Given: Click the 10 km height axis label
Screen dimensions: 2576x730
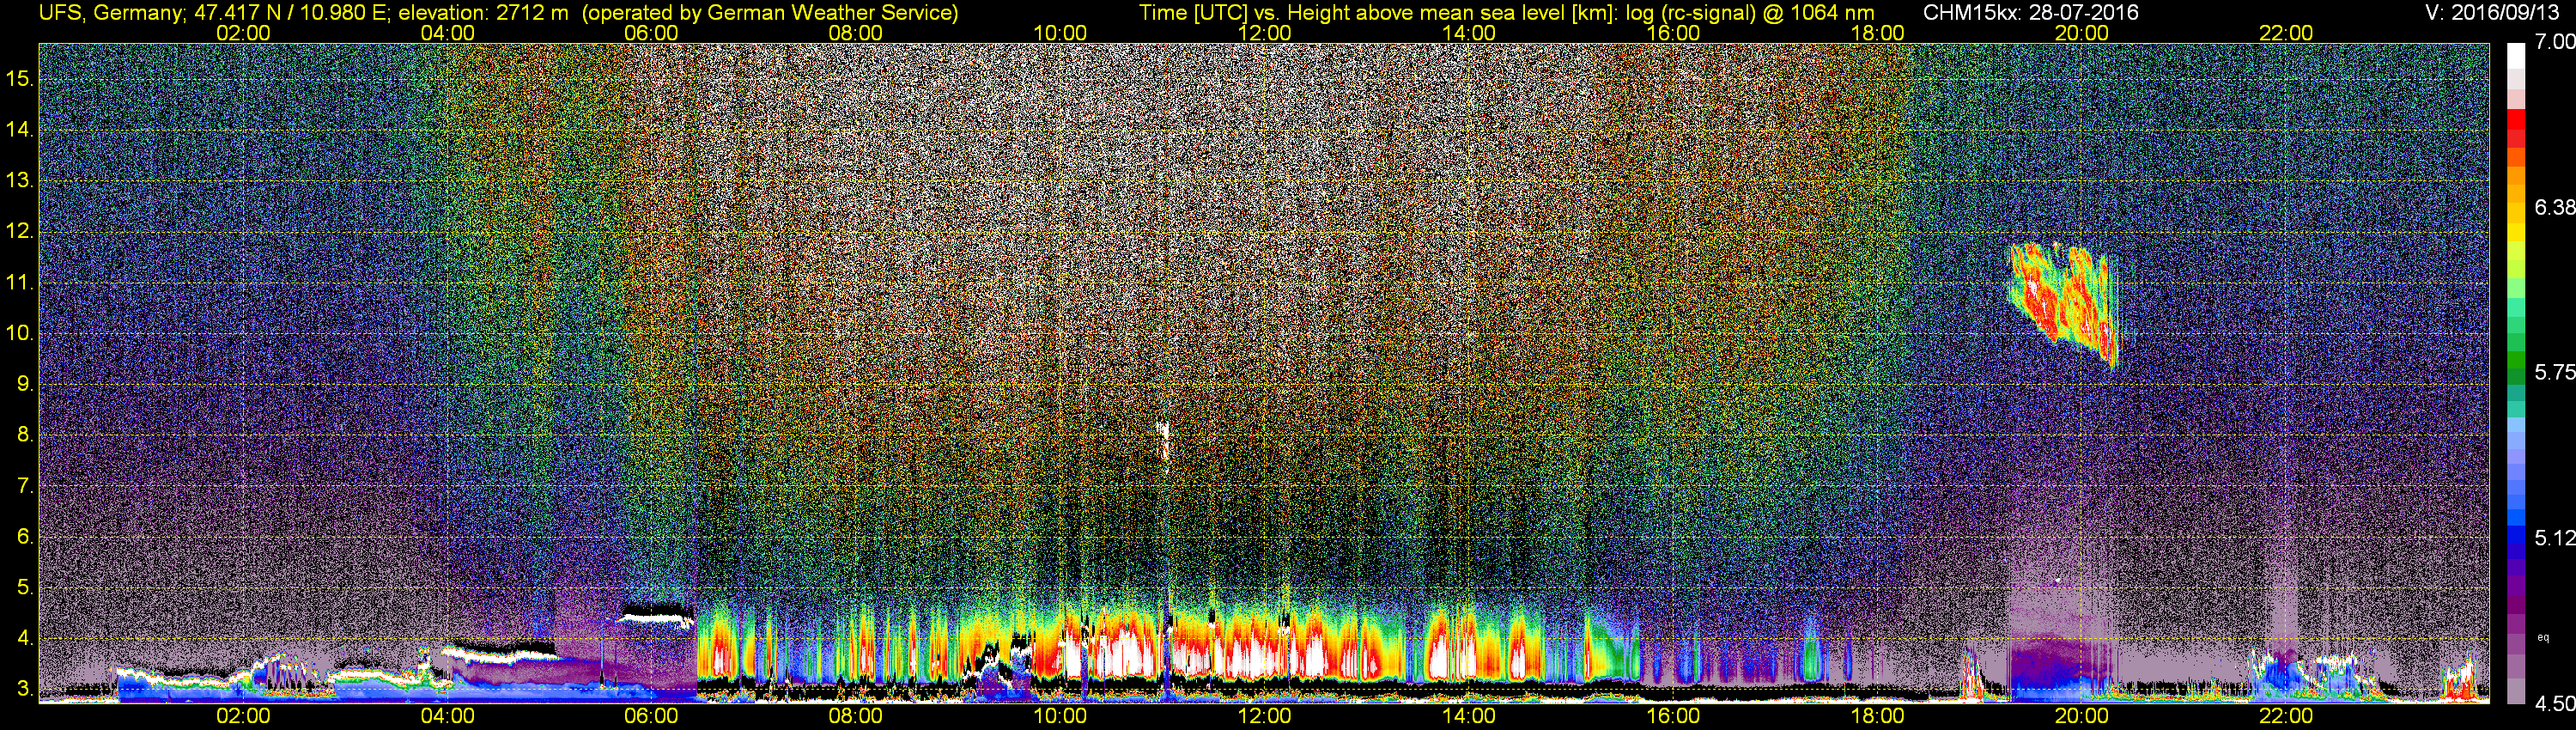Looking at the screenshot, I should coord(19,333).
